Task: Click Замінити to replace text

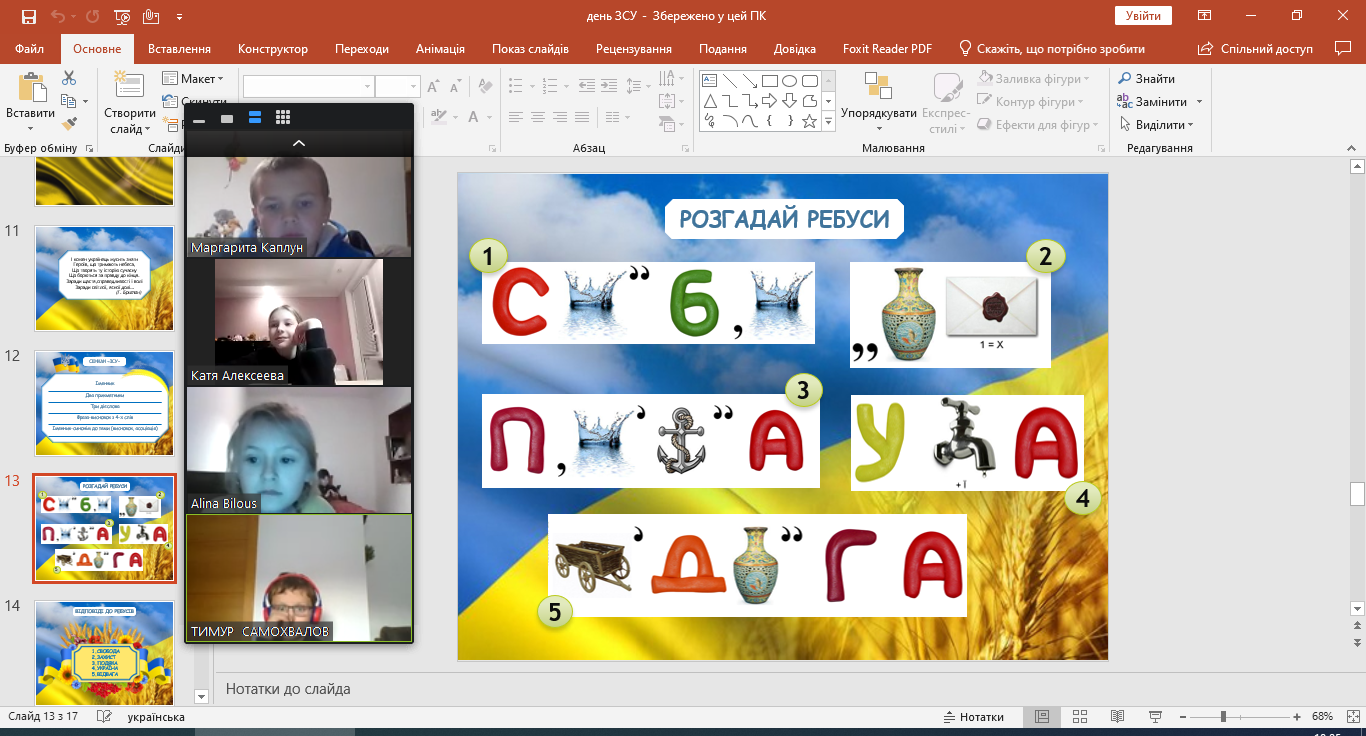Action: click(1160, 102)
